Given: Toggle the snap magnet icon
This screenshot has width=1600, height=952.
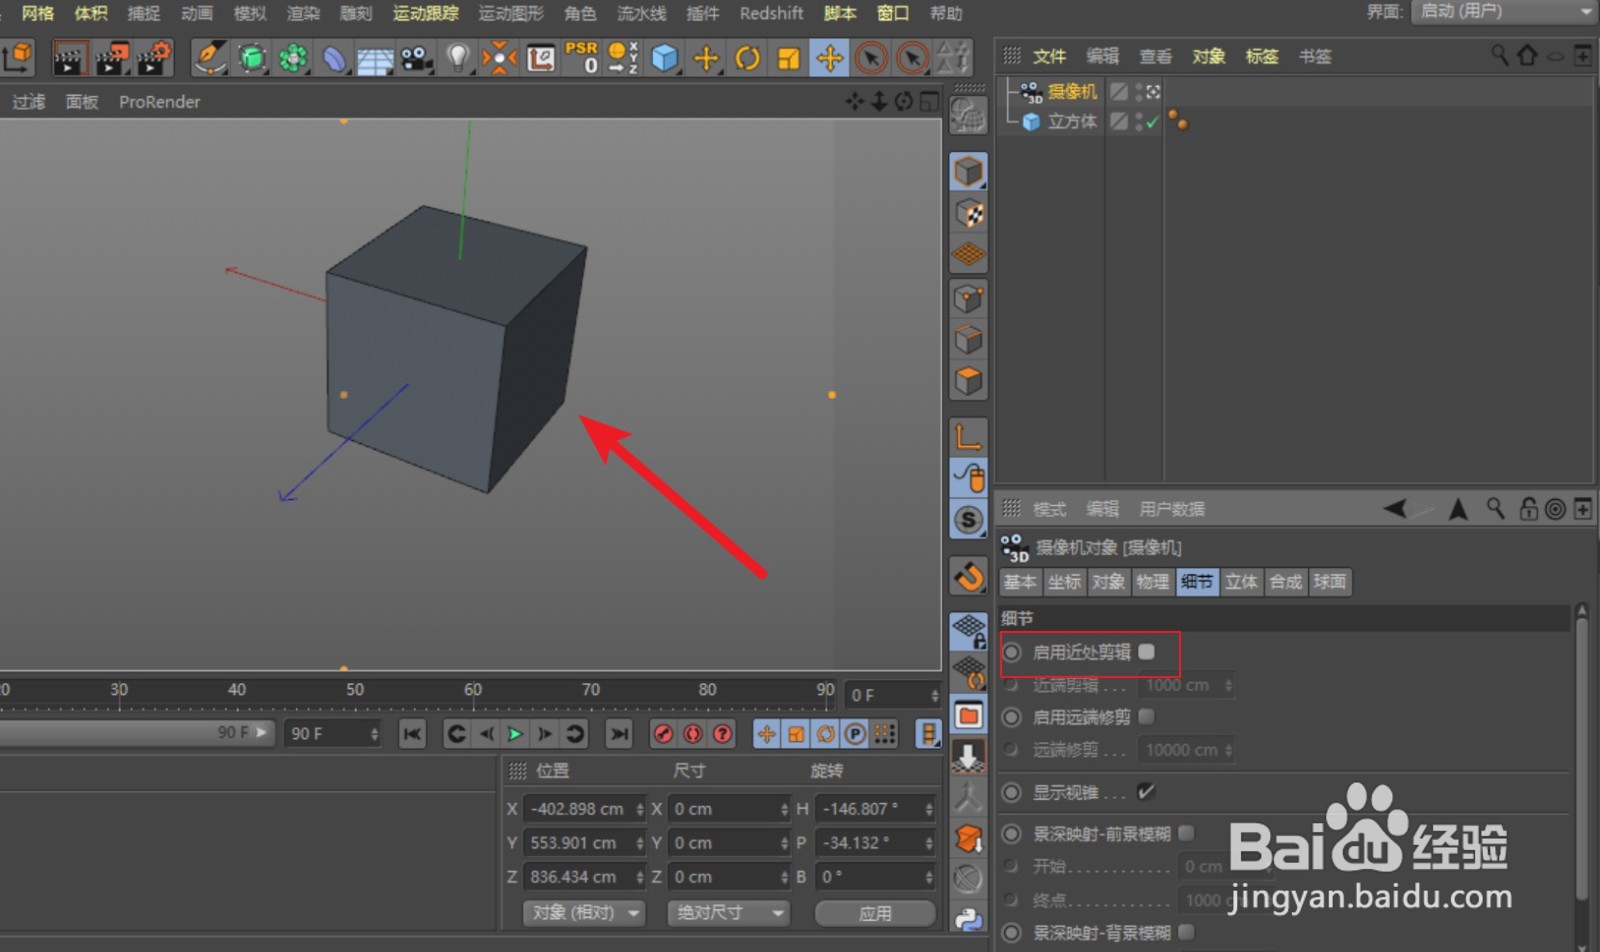Looking at the screenshot, I should (968, 576).
